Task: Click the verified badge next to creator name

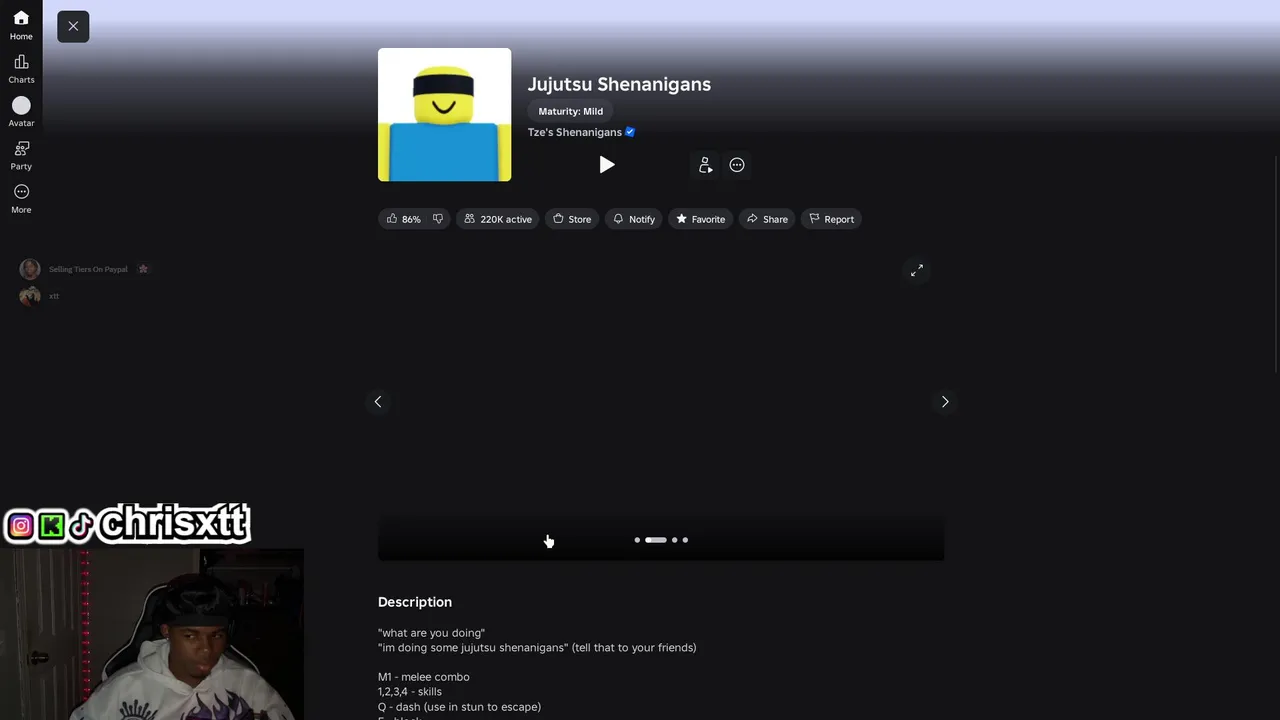Action: [x=630, y=132]
